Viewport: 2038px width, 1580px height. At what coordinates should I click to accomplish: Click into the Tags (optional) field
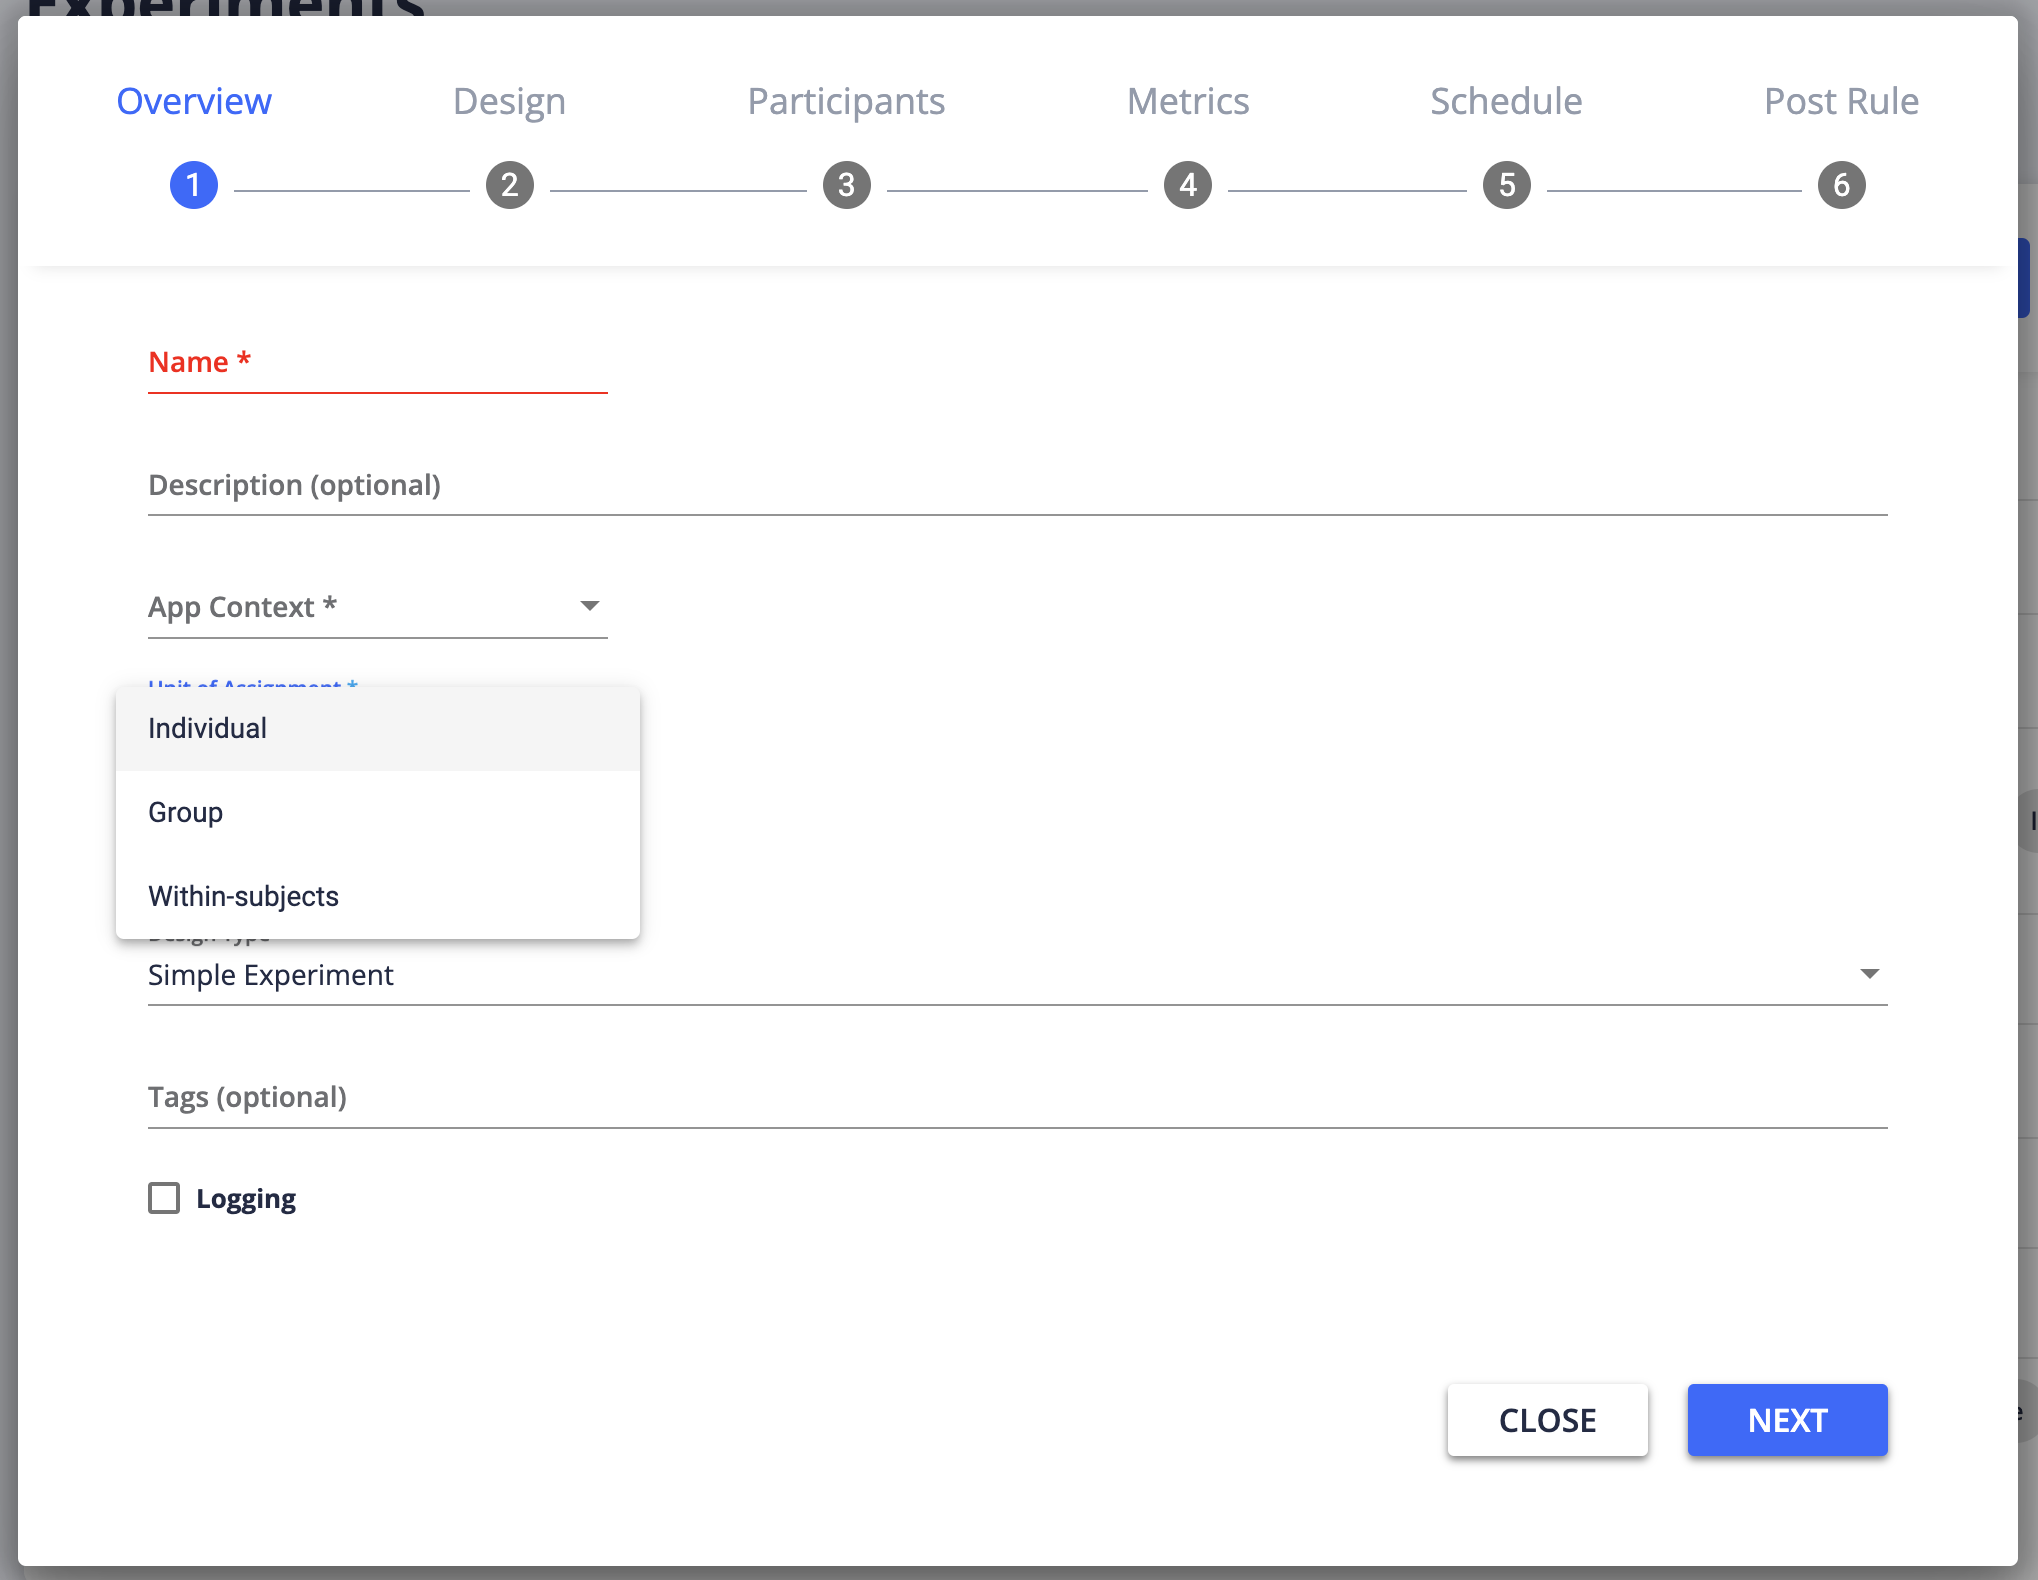click(x=1017, y=1098)
